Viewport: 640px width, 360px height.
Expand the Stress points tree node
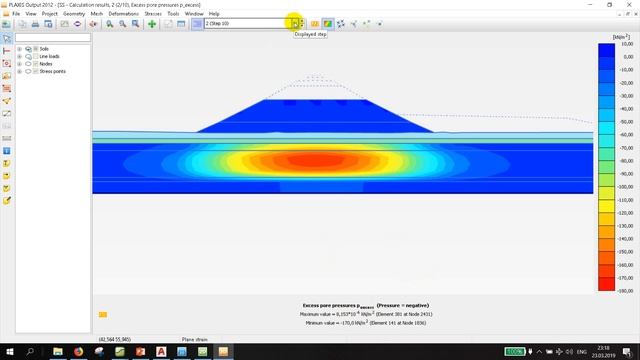point(19,71)
